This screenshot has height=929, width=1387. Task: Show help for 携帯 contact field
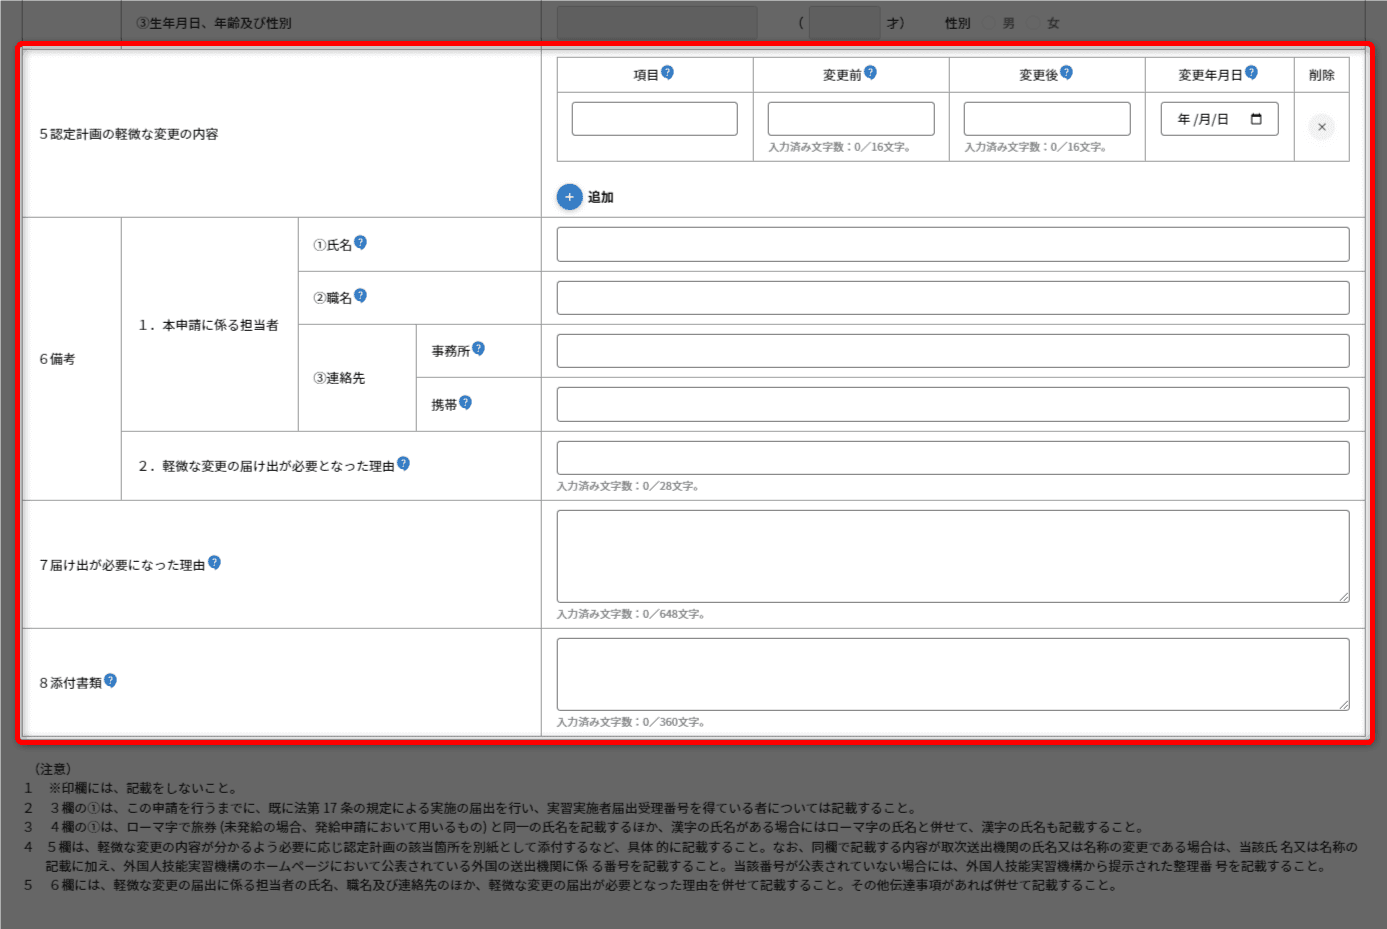point(465,403)
